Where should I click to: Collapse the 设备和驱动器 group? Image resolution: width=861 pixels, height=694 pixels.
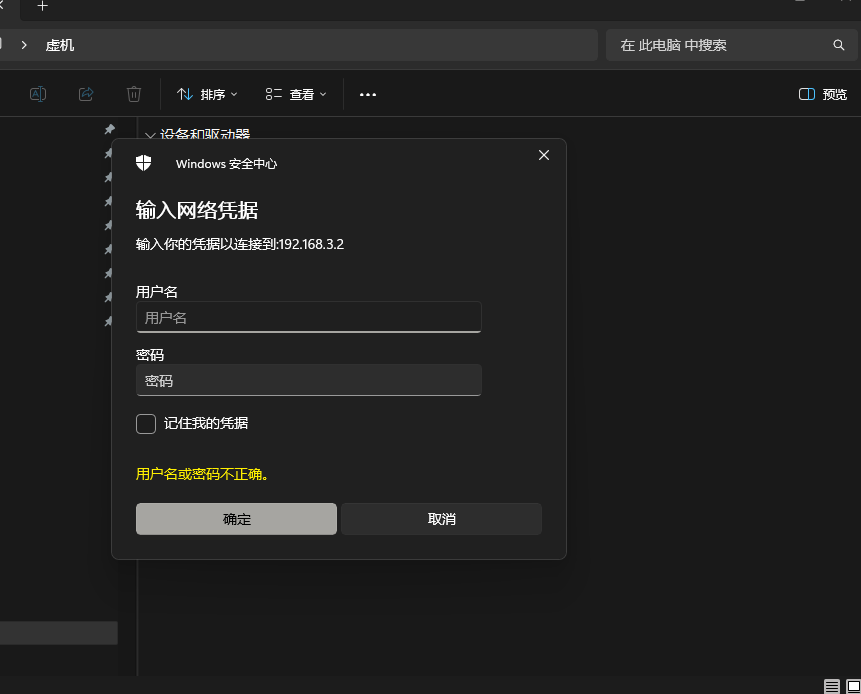point(150,135)
